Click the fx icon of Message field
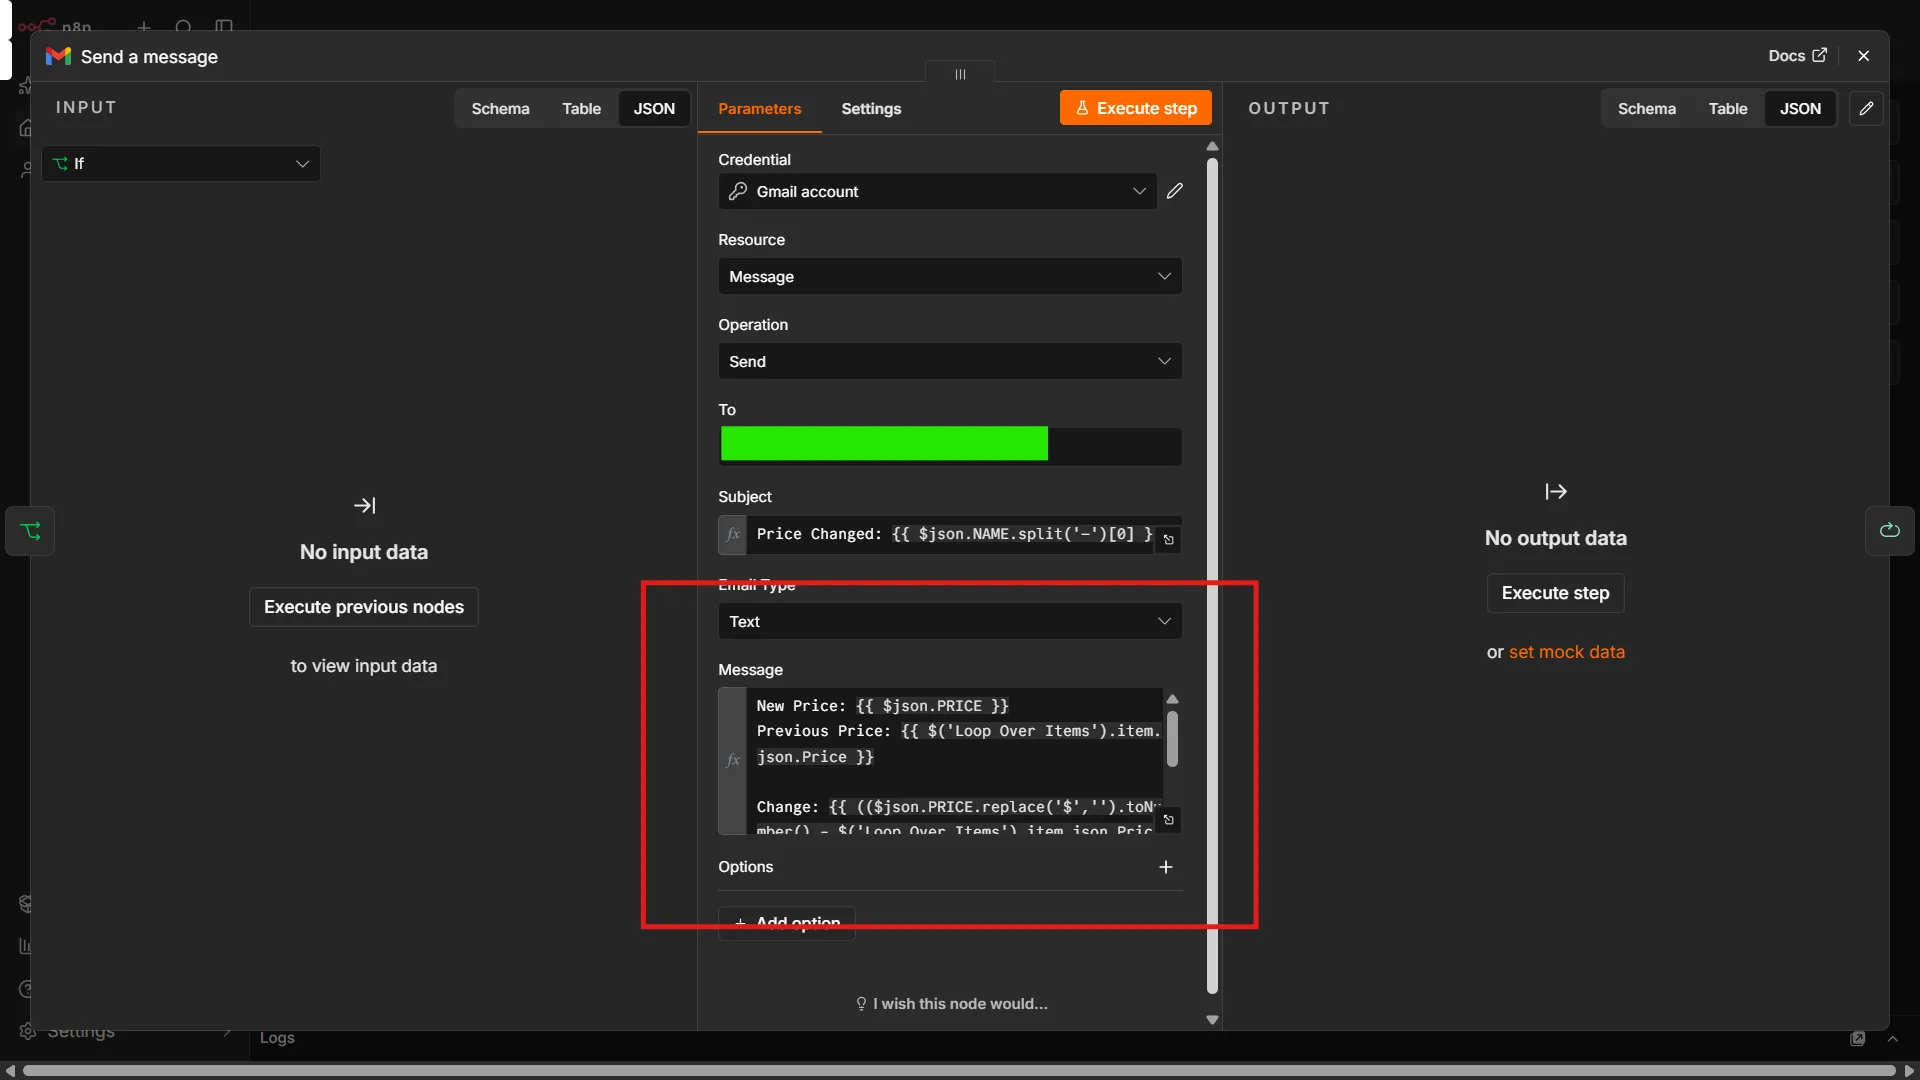This screenshot has height=1080, width=1920. coord(733,760)
